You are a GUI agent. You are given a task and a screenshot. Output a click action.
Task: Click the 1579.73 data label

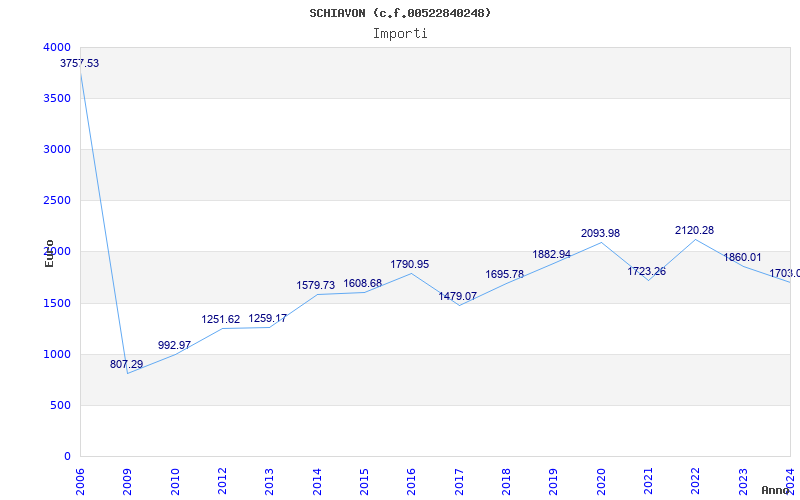(x=316, y=285)
